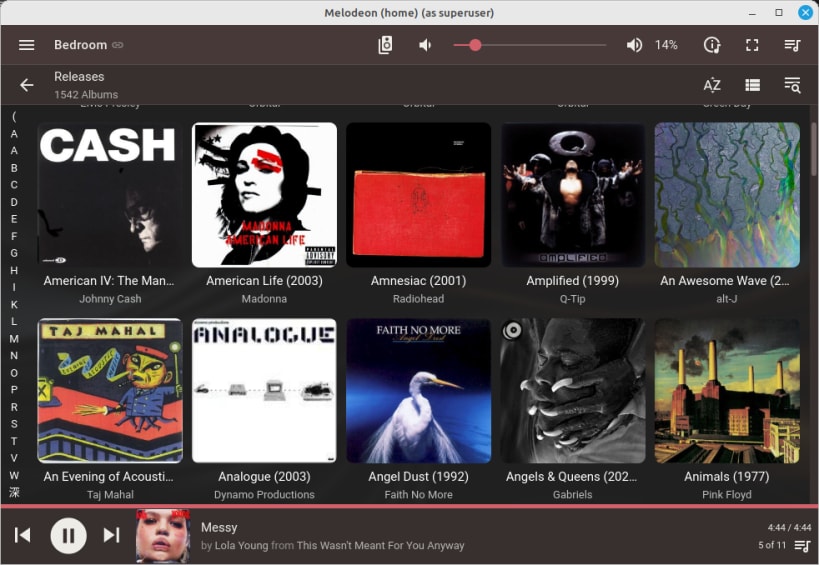Jump to letter V in index
The height and width of the screenshot is (565, 819).
[14, 458]
